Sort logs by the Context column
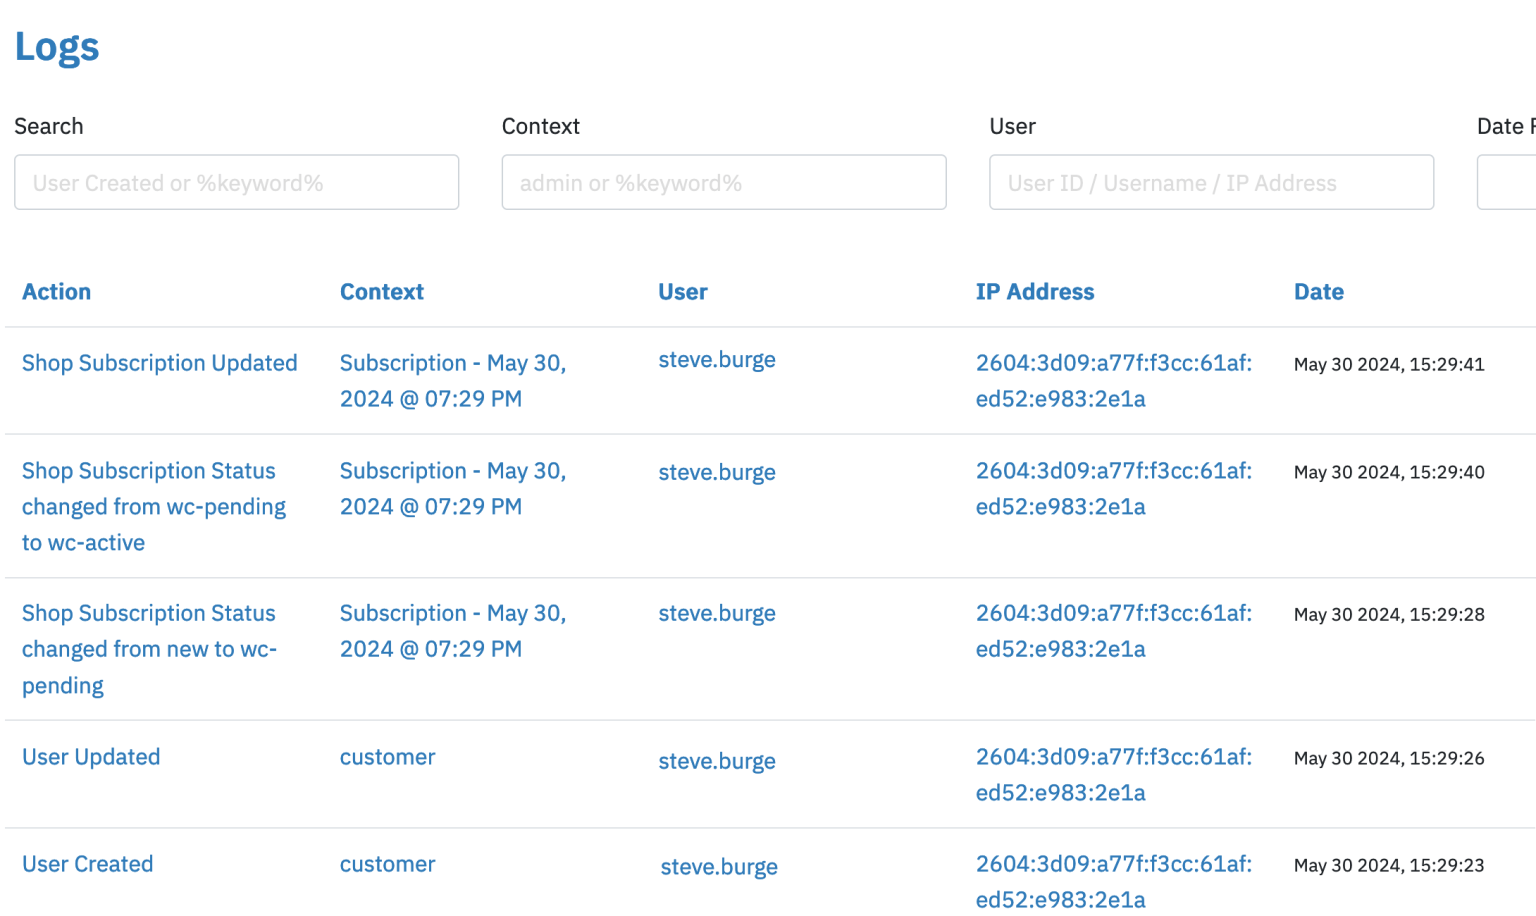This screenshot has height=916, width=1536. [x=382, y=291]
